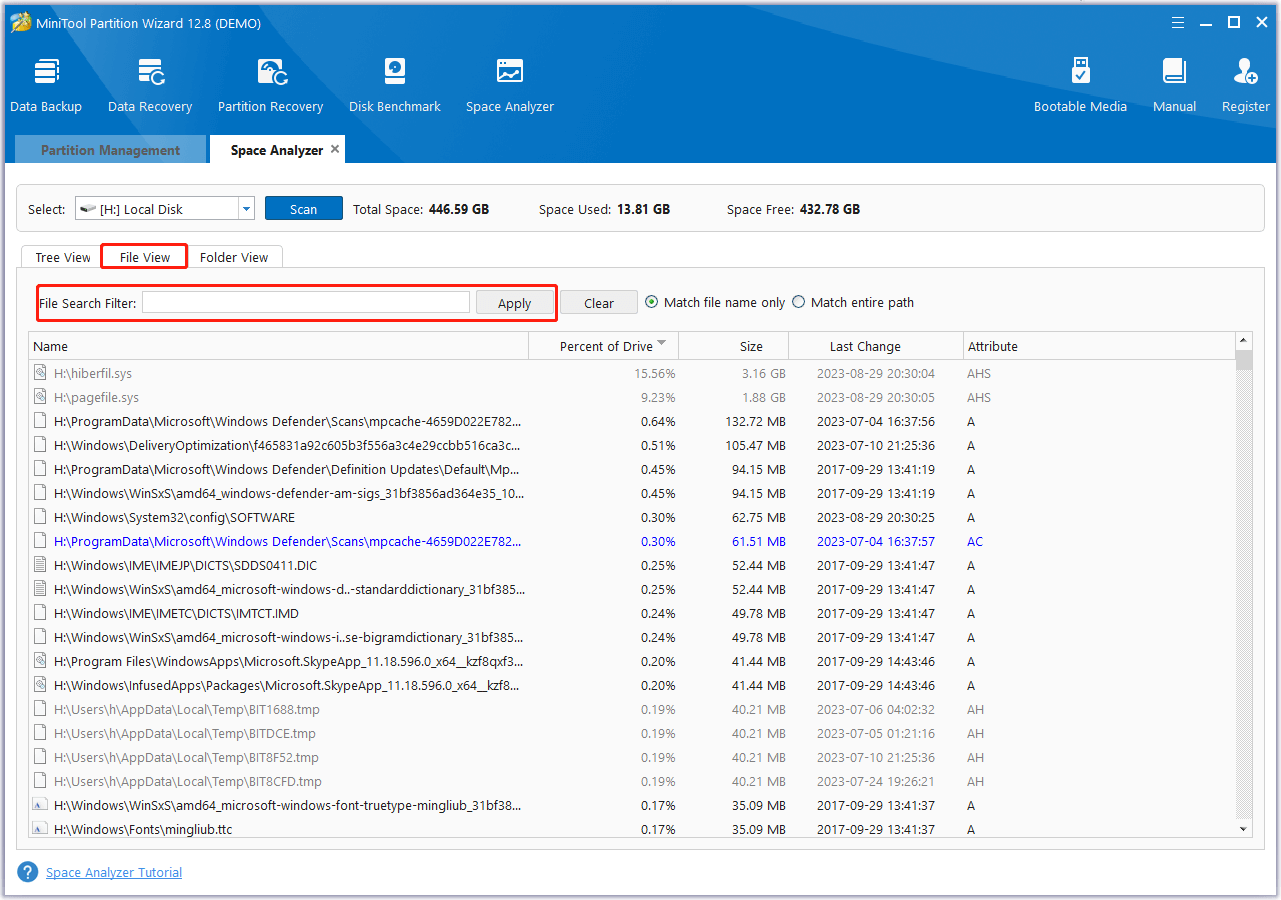Select the bigramdictionary WinSxS row

coord(632,637)
